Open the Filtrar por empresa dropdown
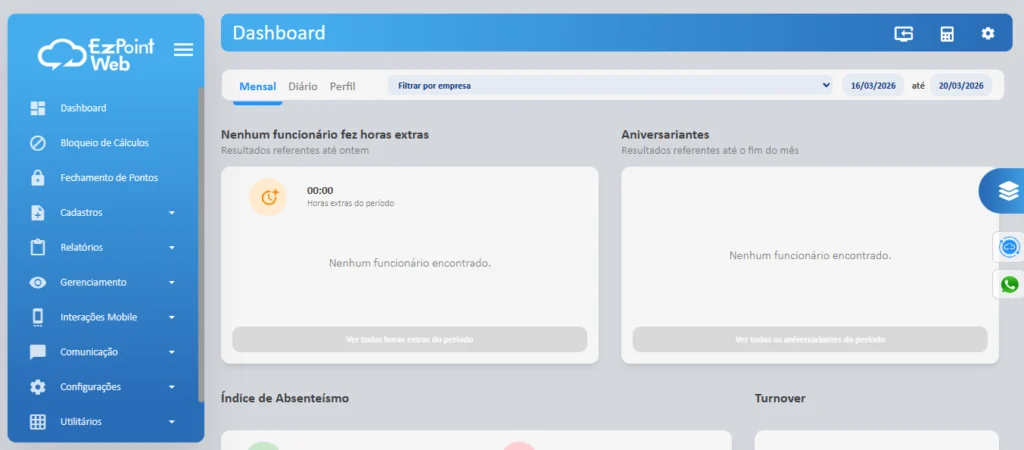Viewport: 1024px width, 450px height. 611,86
